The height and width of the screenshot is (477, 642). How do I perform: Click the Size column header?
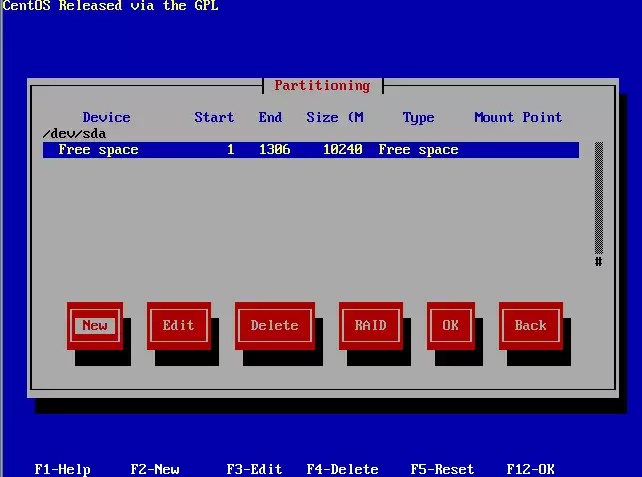tap(335, 118)
